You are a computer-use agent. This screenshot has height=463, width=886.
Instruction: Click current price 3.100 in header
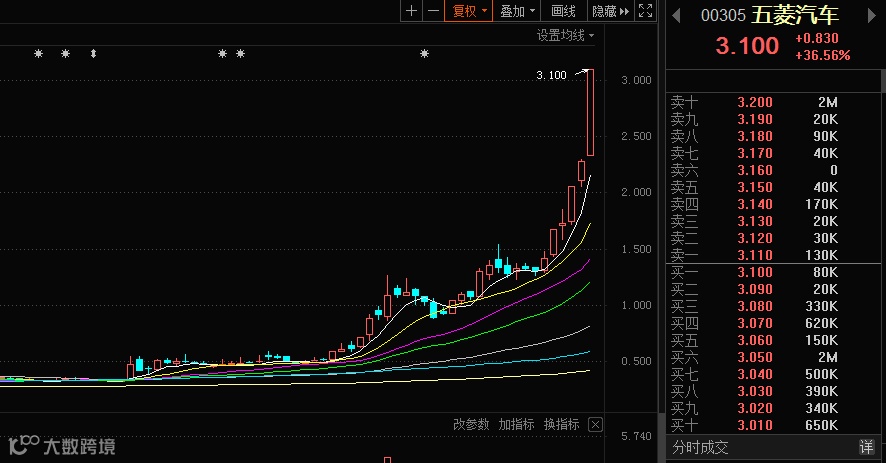747,45
